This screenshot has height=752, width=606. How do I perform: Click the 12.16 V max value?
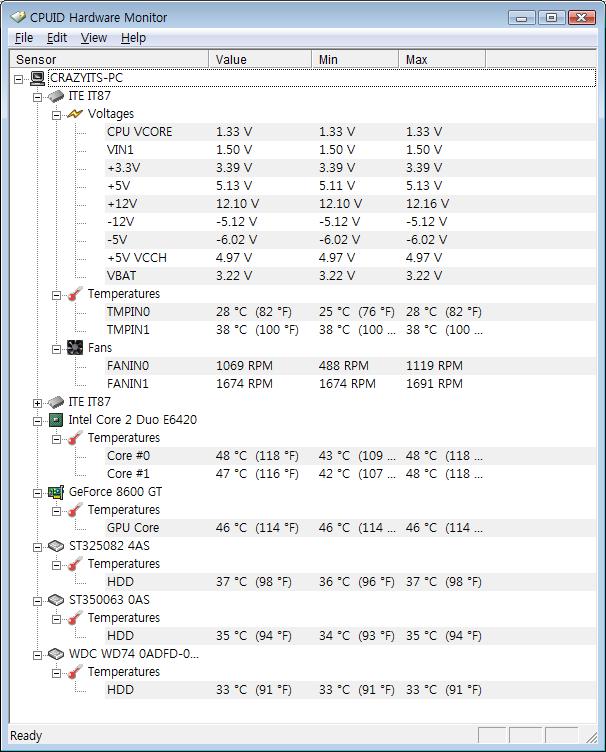(x=427, y=204)
